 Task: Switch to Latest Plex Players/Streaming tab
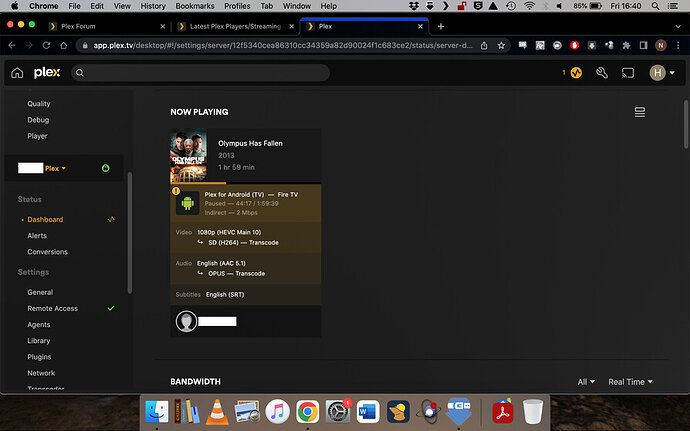235,26
